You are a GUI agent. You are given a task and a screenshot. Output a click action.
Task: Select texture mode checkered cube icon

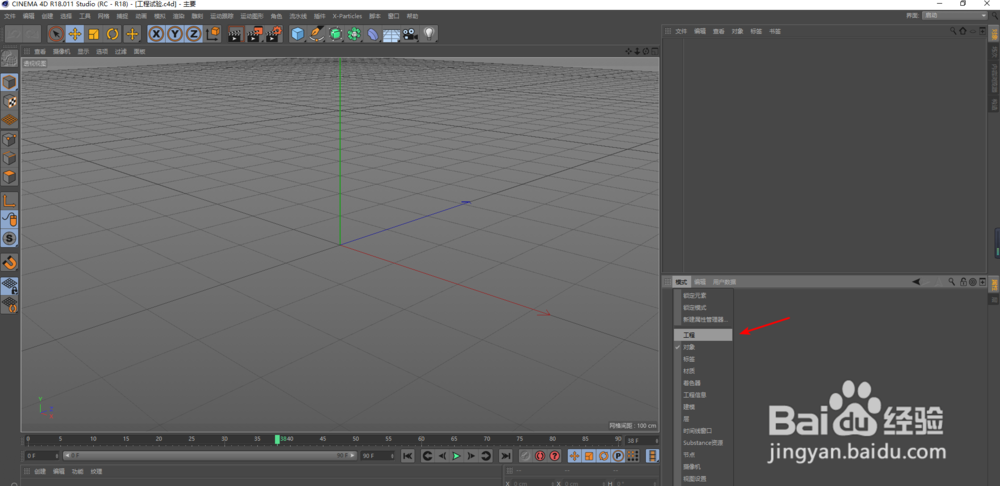click(x=10, y=101)
